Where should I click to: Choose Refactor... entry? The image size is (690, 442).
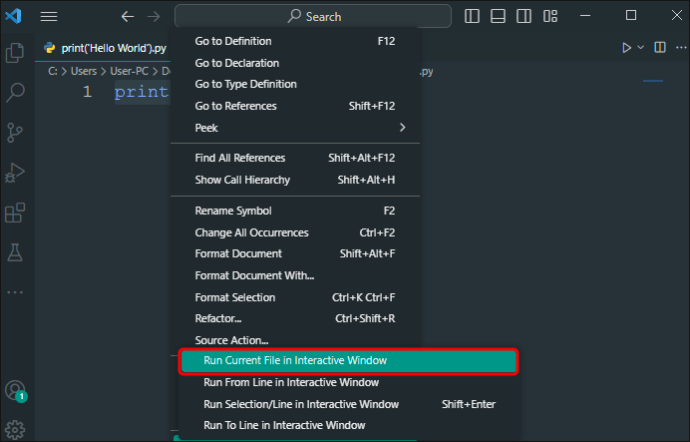[x=295, y=318]
